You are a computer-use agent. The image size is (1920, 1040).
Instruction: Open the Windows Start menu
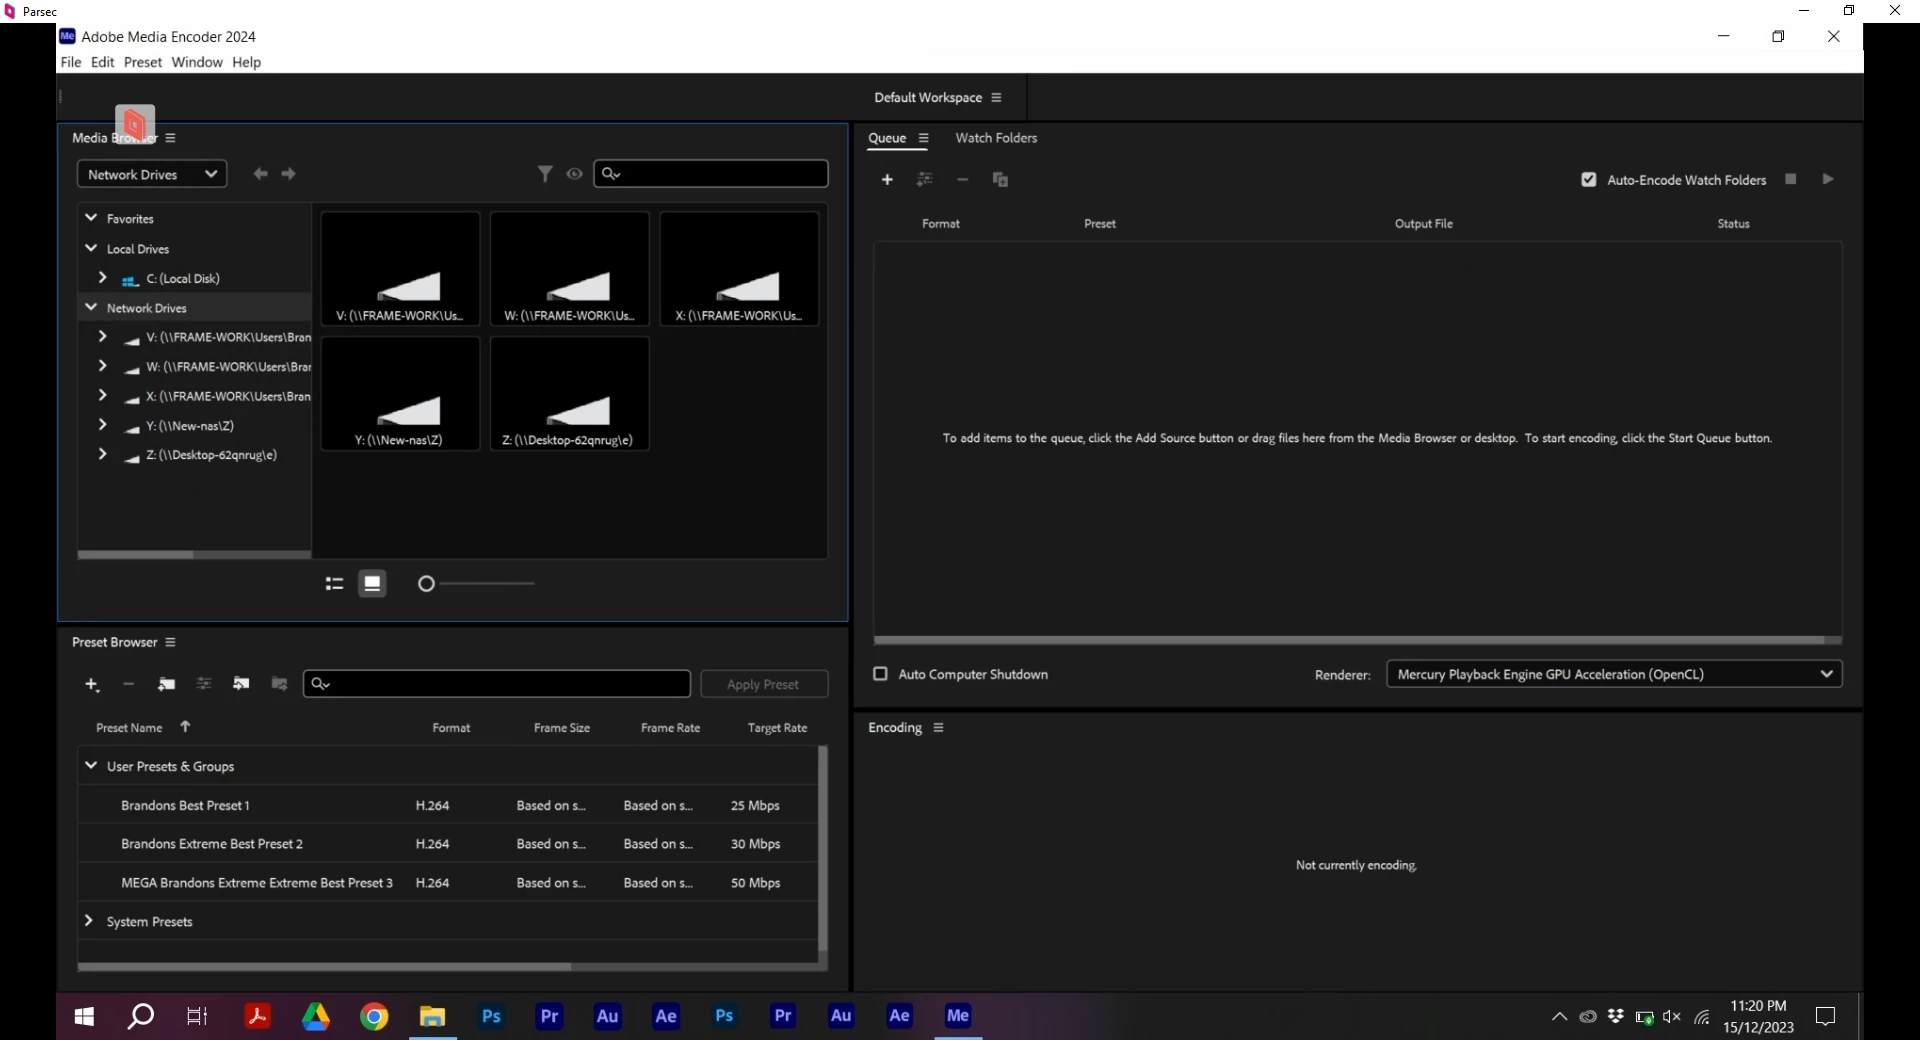pos(84,1017)
